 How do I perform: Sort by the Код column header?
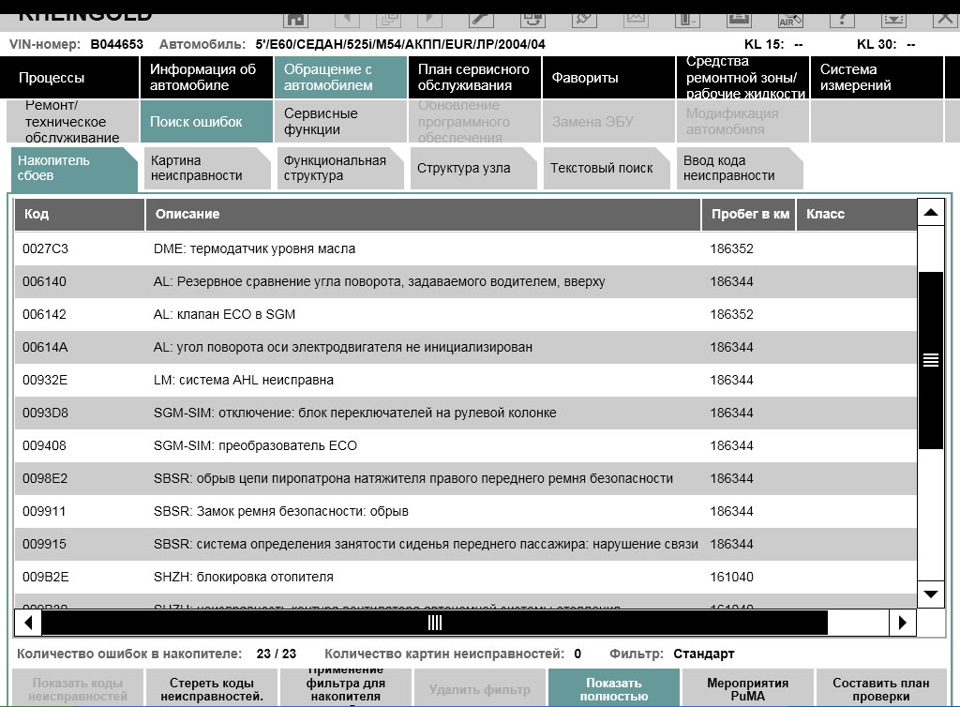tap(80, 214)
